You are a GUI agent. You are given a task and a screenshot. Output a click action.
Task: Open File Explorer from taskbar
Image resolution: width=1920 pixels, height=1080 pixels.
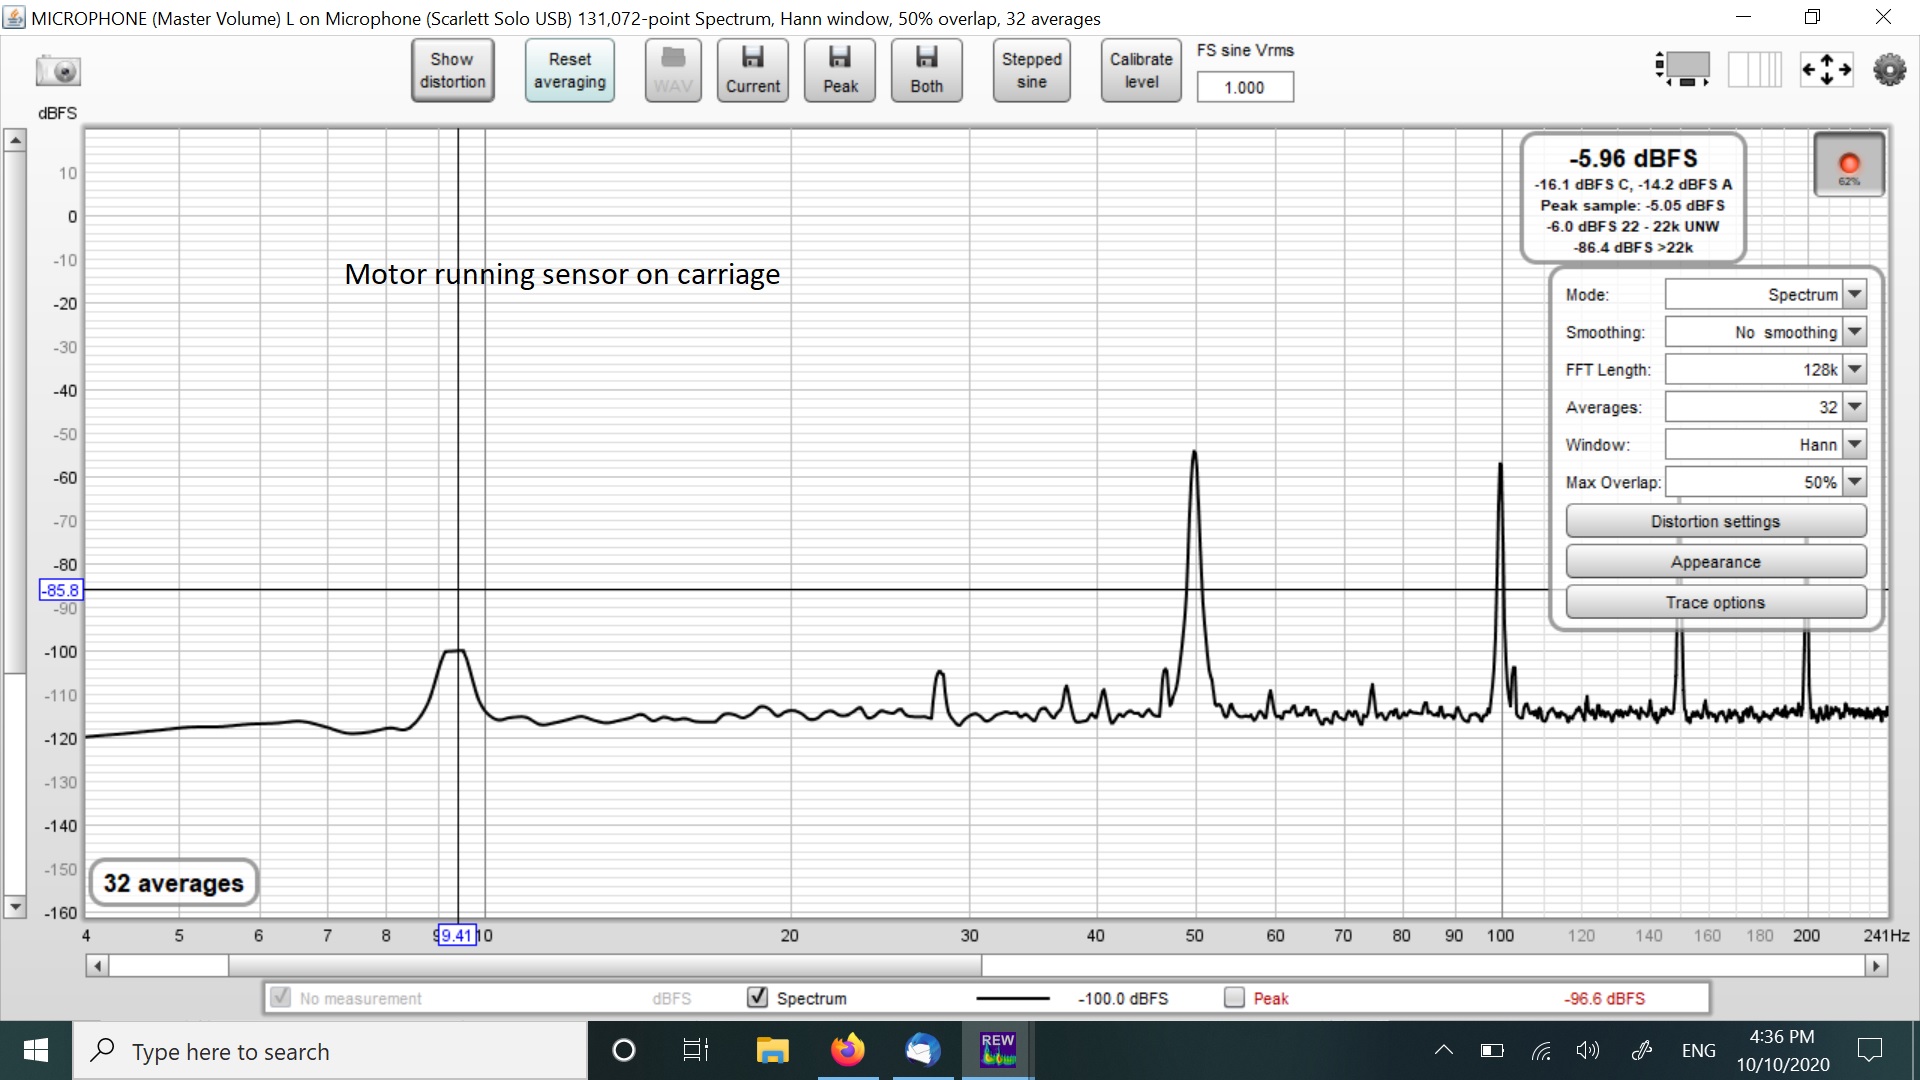point(772,1050)
